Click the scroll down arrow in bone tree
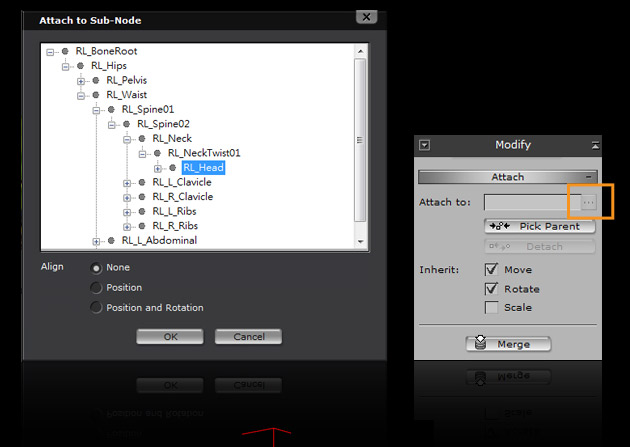The image size is (630, 447). tap(360, 241)
